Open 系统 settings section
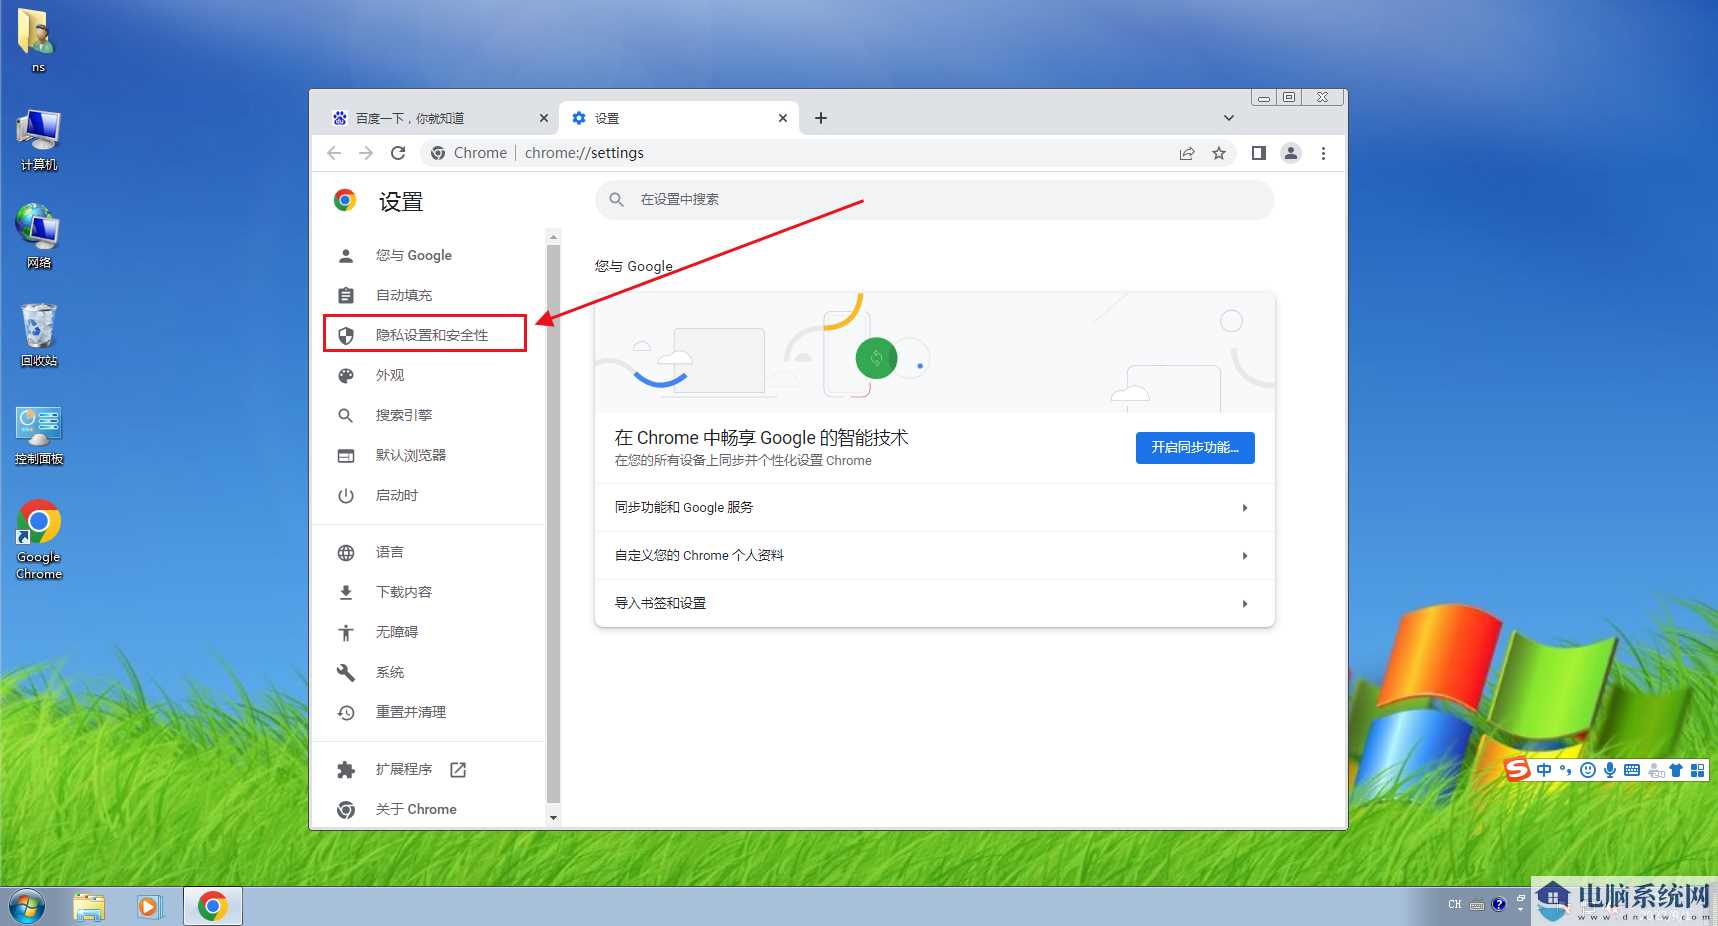Image resolution: width=1718 pixels, height=926 pixels. click(x=389, y=672)
